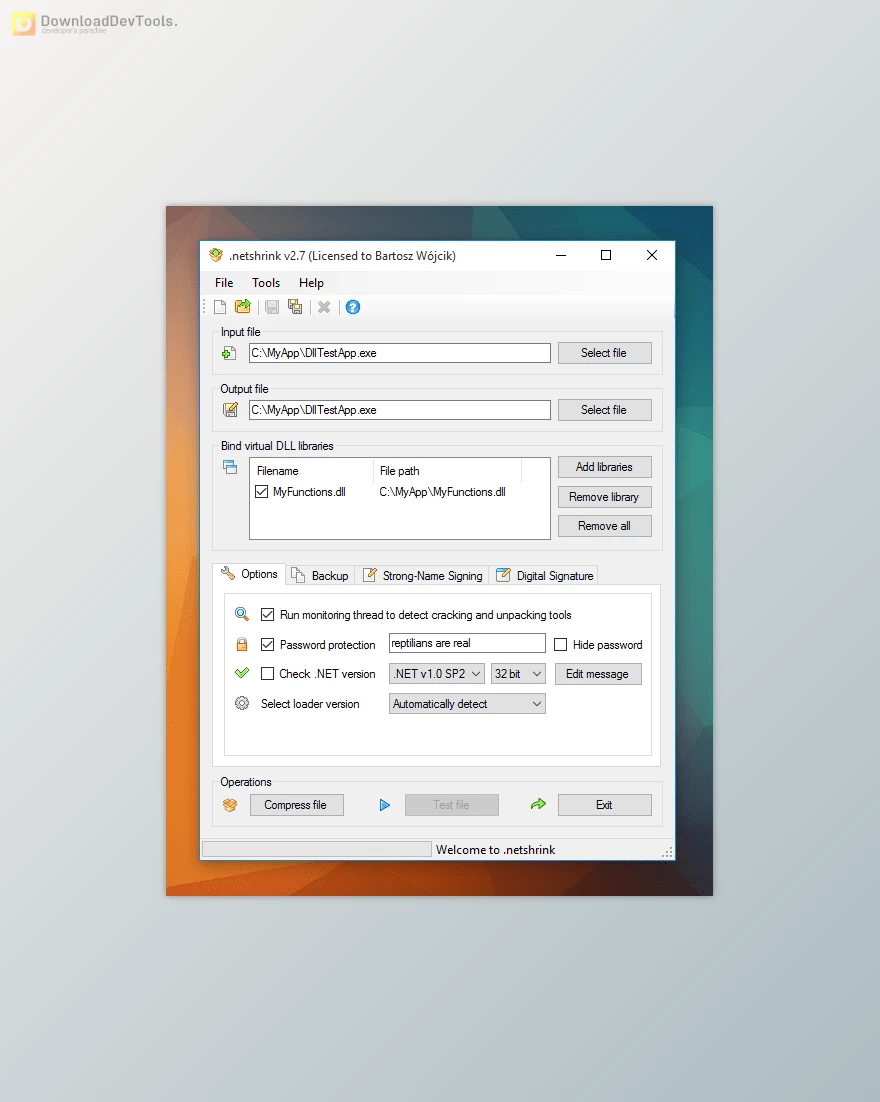Click Select file for Output file
The width and height of the screenshot is (880, 1102).
(604, 410)
